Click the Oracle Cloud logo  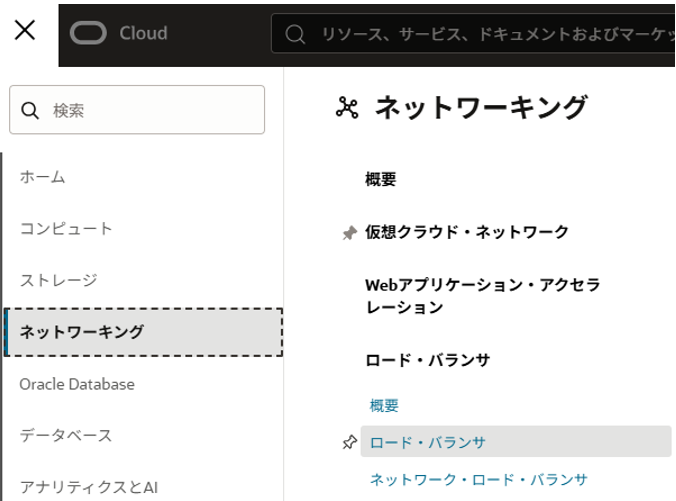pyautogui.click(x=119, y=33)
